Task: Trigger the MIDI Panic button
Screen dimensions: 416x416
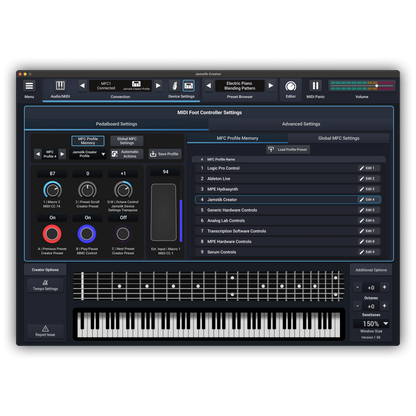Action: [x=315, y=86]
